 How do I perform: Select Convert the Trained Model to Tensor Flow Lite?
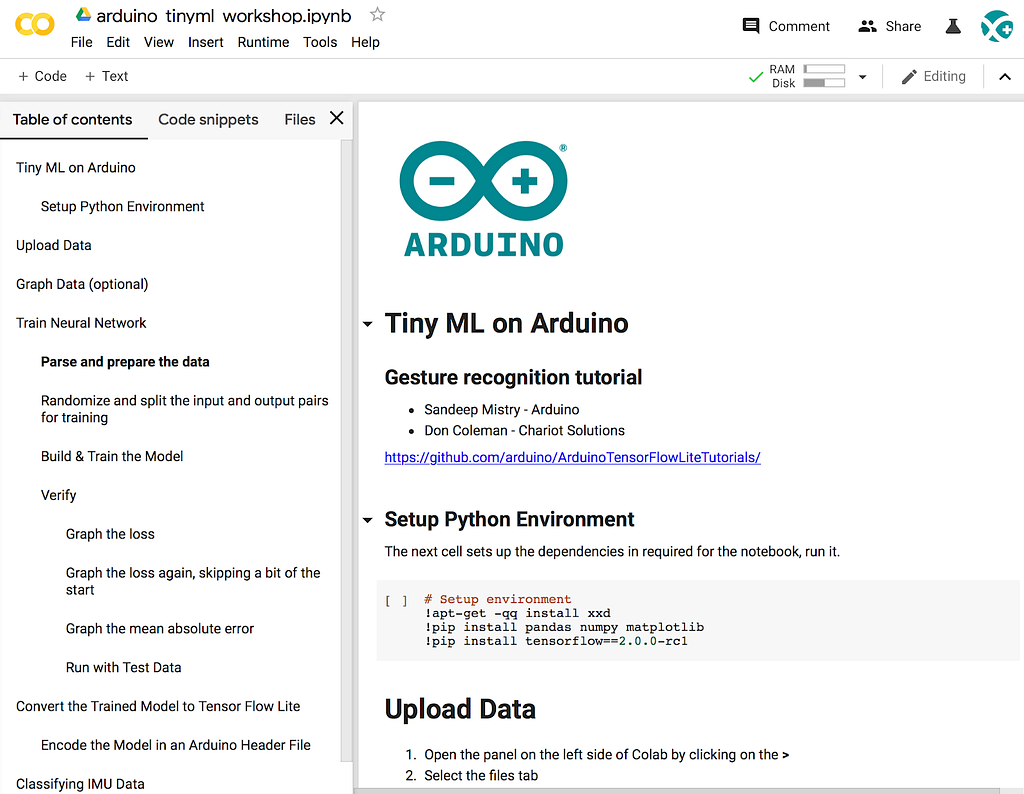pos(158,707)
